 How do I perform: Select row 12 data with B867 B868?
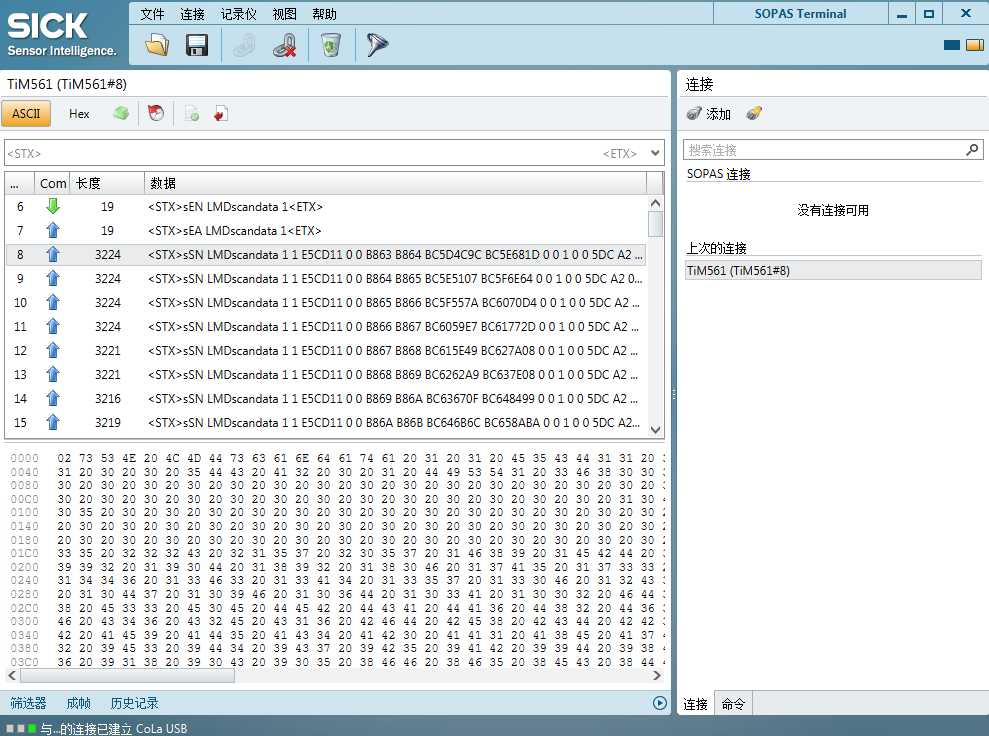(x=326, y=350)
